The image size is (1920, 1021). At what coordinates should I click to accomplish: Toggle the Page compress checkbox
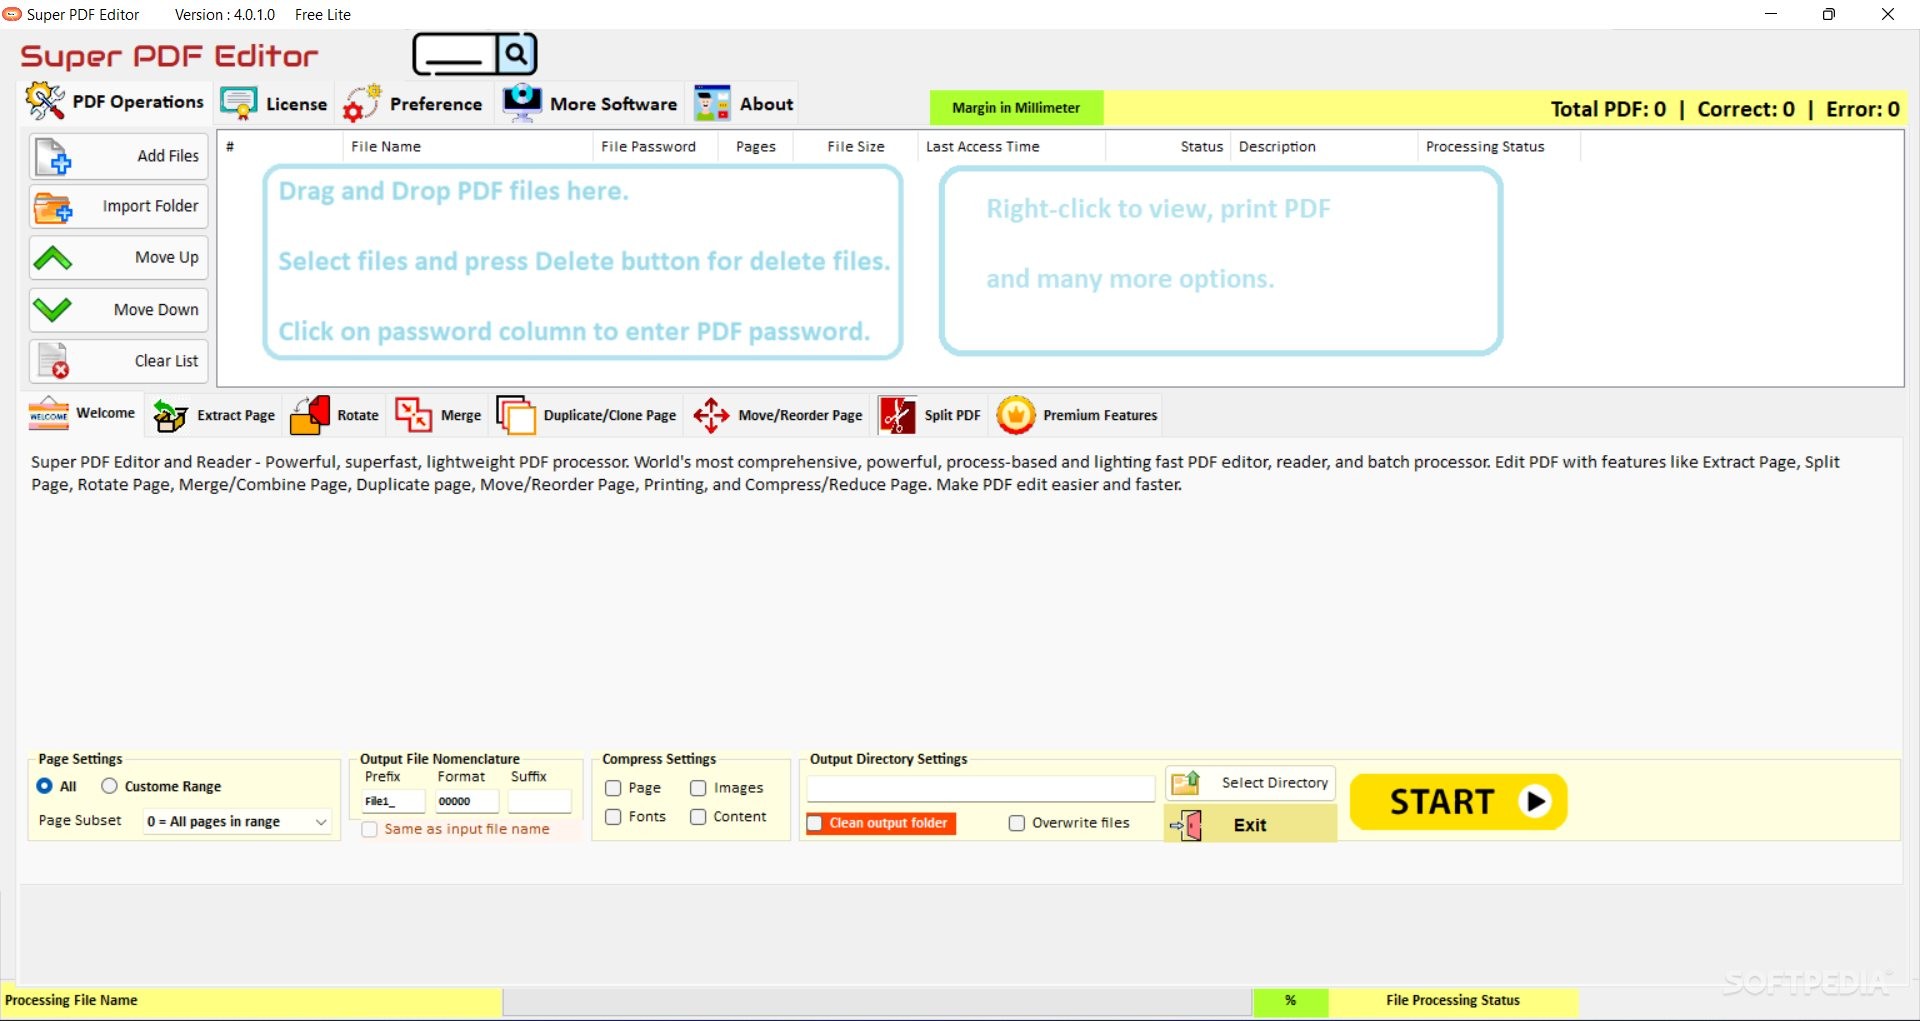tap(613, 788)
